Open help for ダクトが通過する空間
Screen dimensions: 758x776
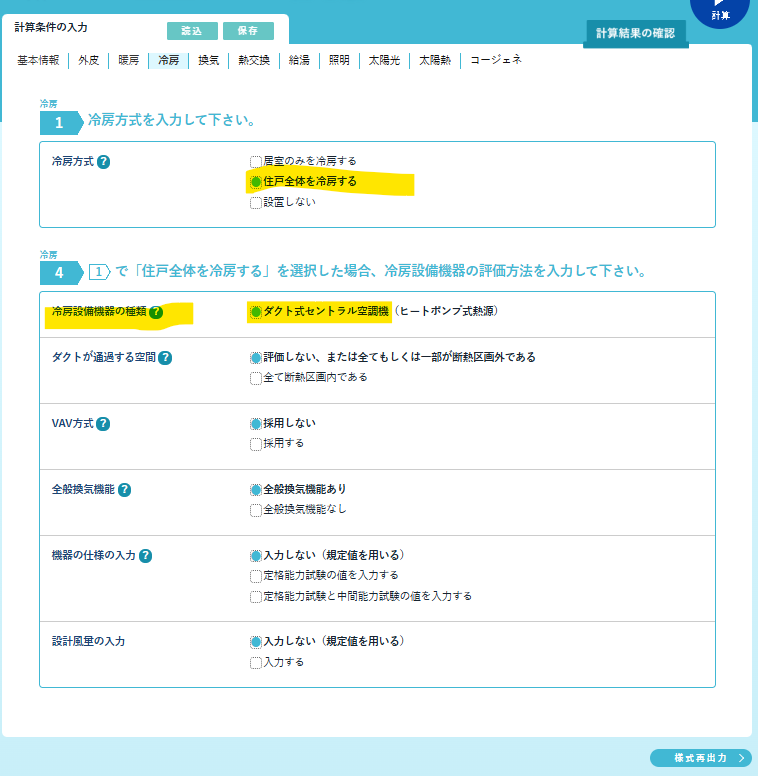point(166,358)
